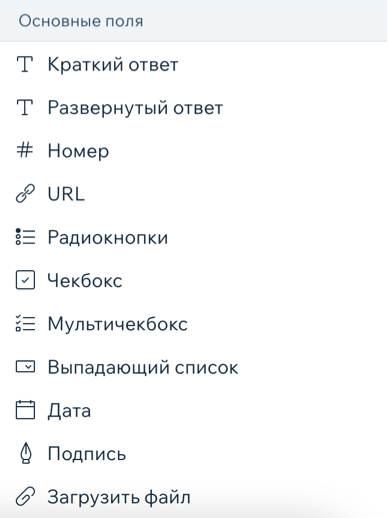Choose the Подпись field

click(195, 453)
